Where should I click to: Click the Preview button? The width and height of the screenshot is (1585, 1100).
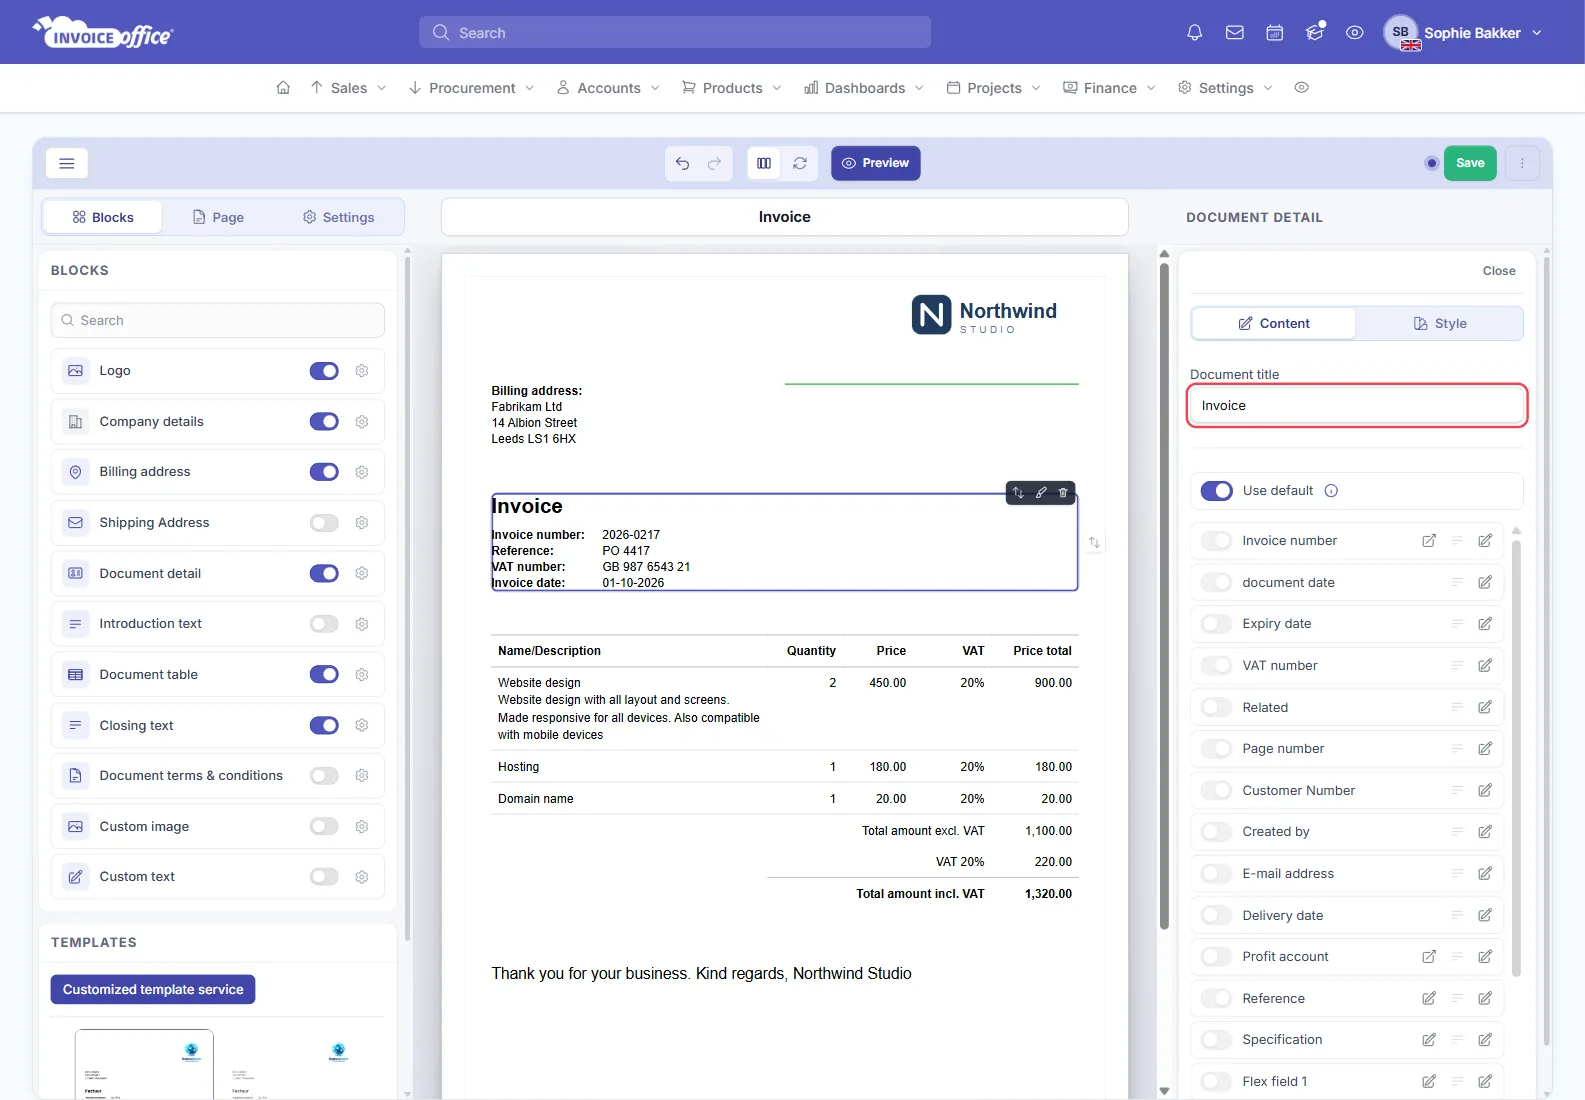pos(876,163)
